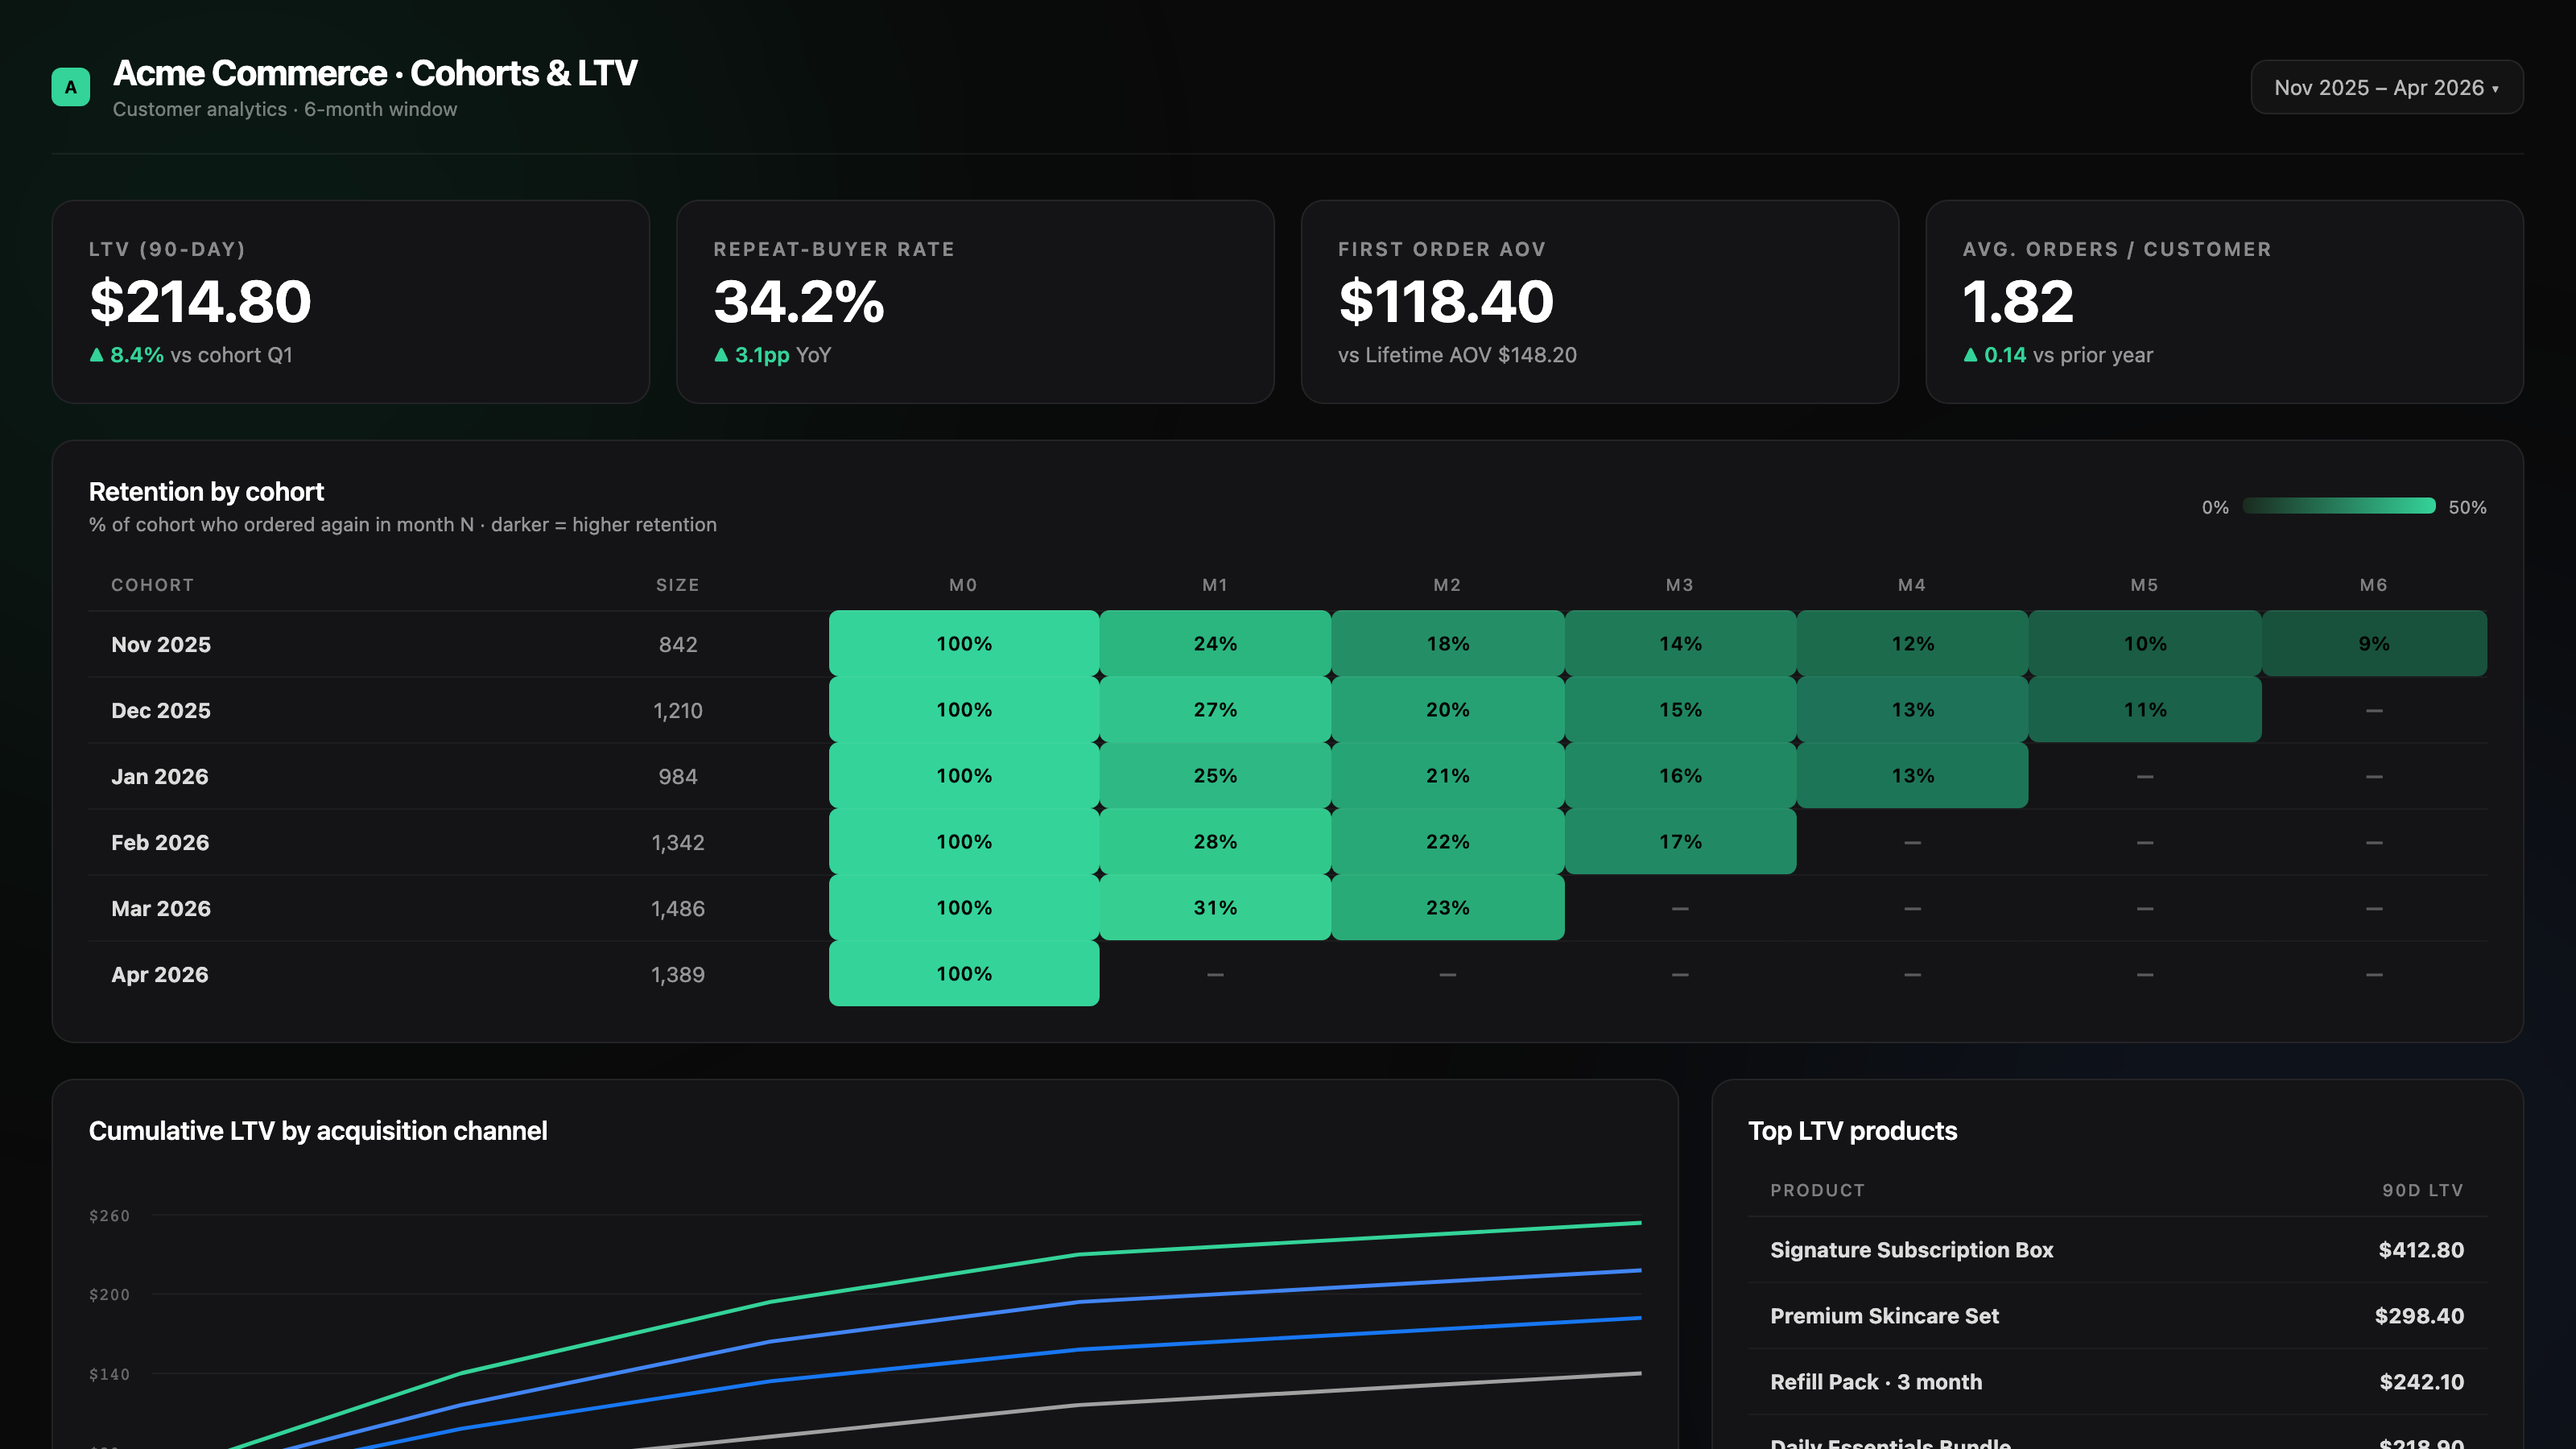Click the $200 axis label on LTV chart
Viewport: 2576px width, 1449px height.
coord(109,1294)
